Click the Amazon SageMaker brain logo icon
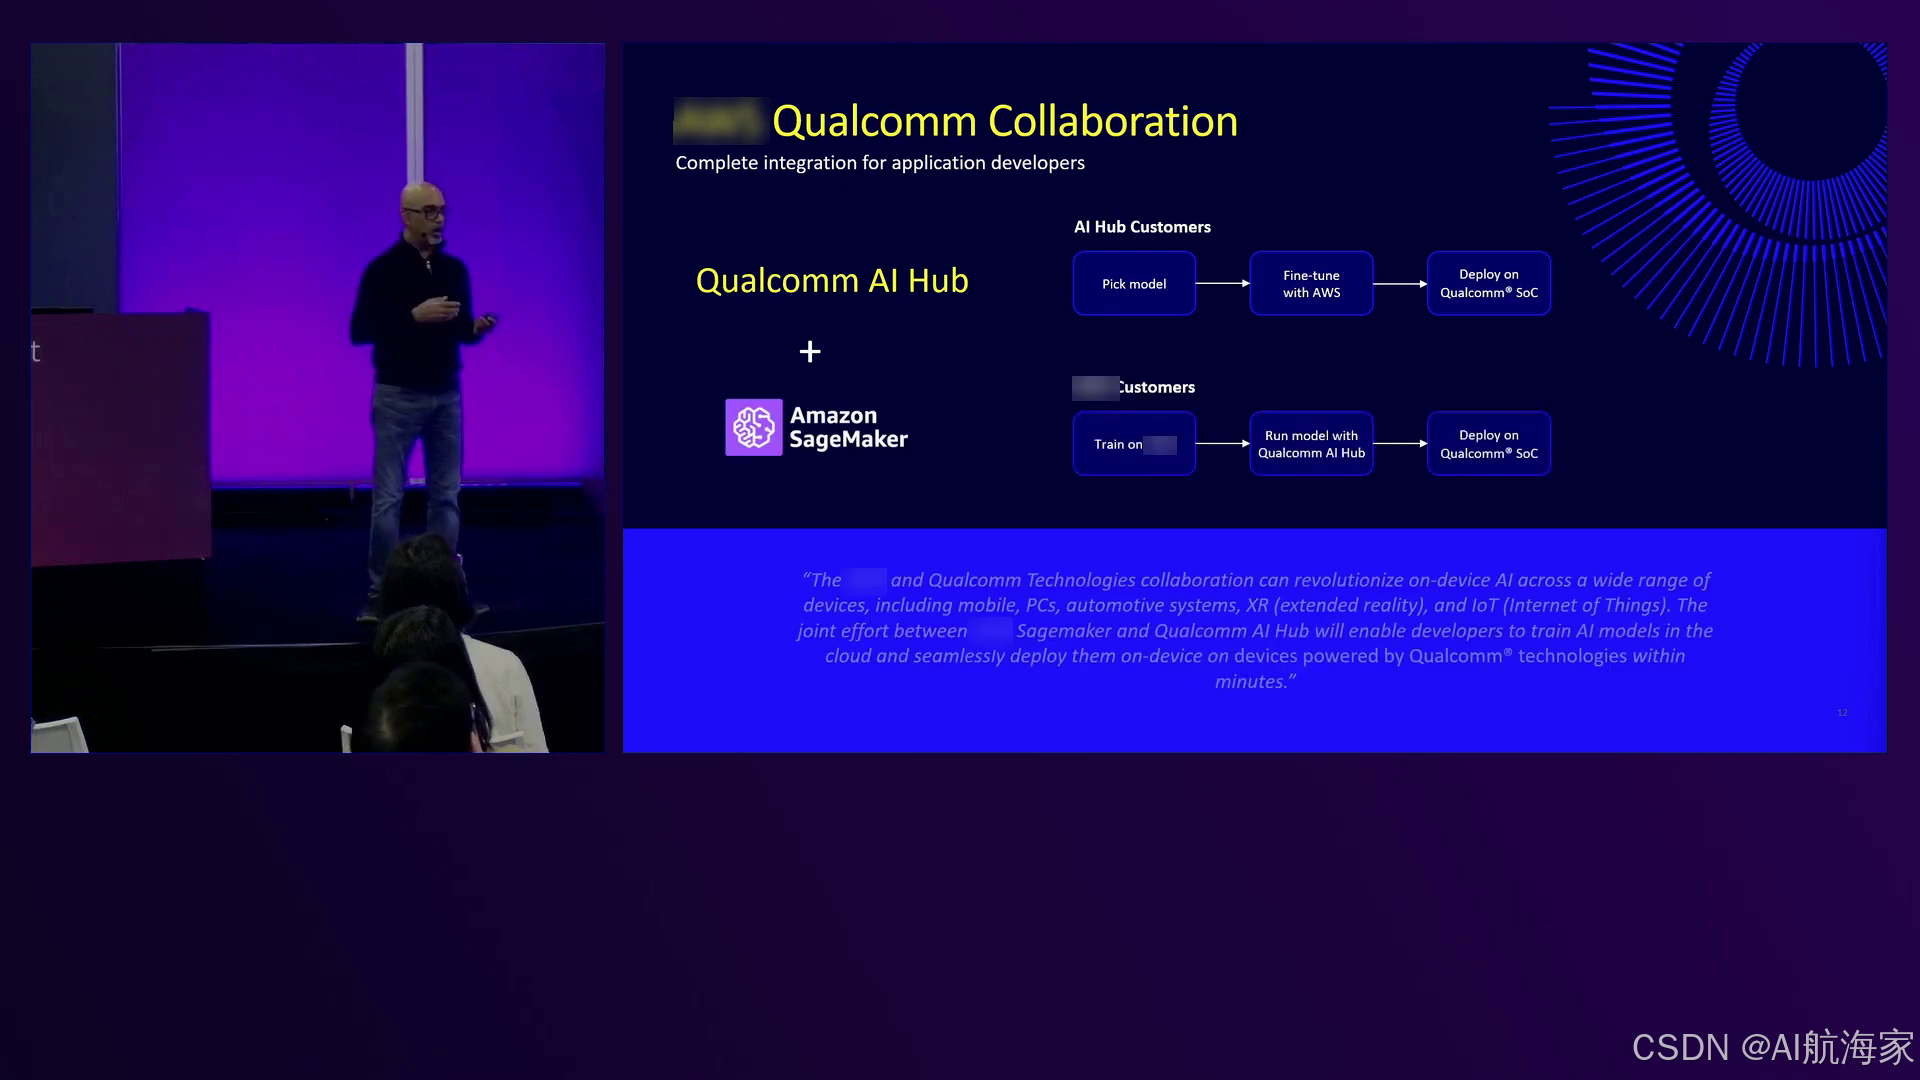The width and height of the screenshot is (1920, 1080). tap(753, 427)
